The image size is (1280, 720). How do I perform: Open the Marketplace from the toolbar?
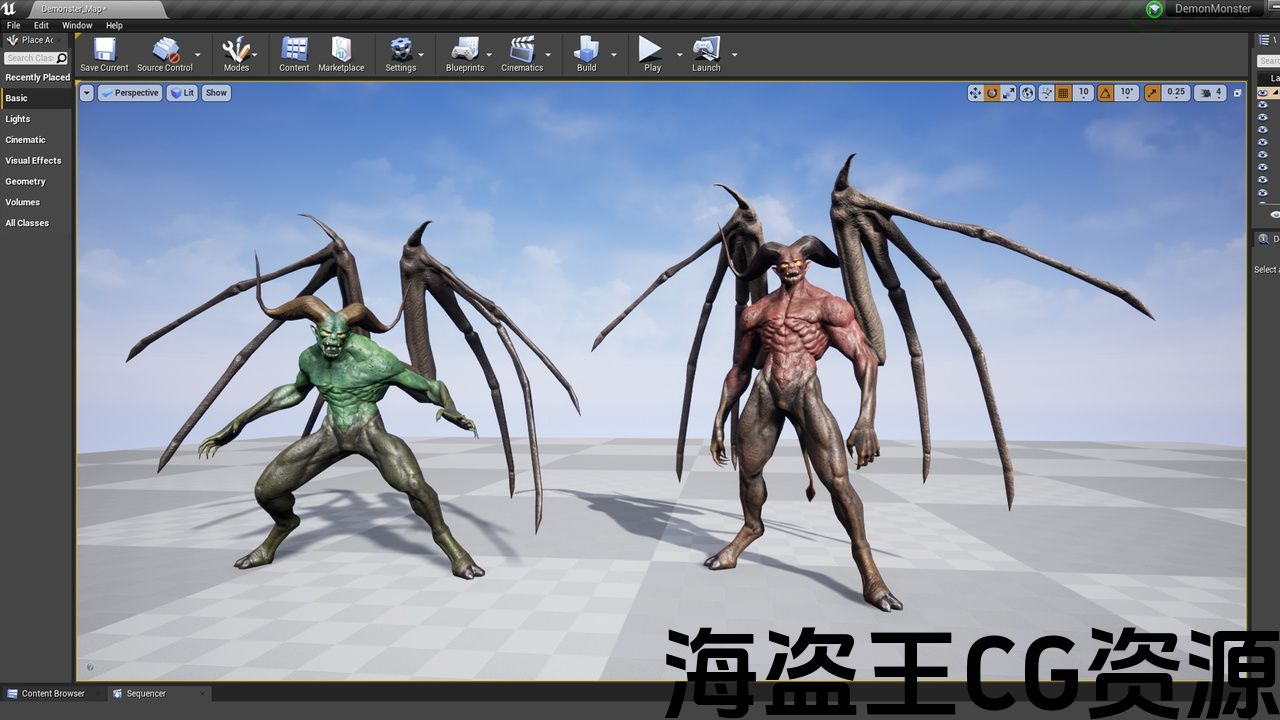coord(341,50)
